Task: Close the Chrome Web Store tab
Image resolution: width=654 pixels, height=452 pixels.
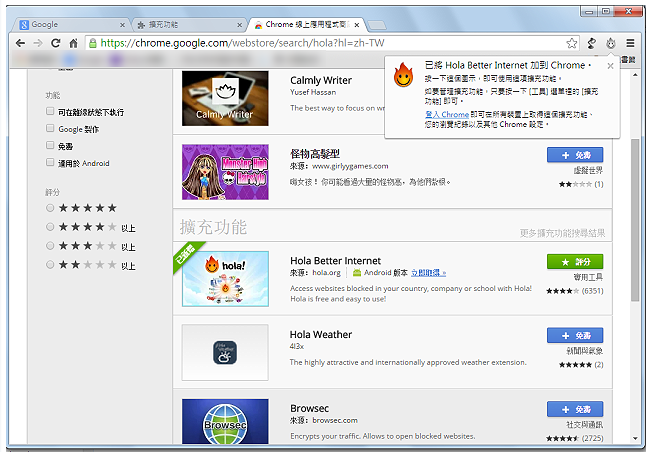Action: click(x=357, y=25)
